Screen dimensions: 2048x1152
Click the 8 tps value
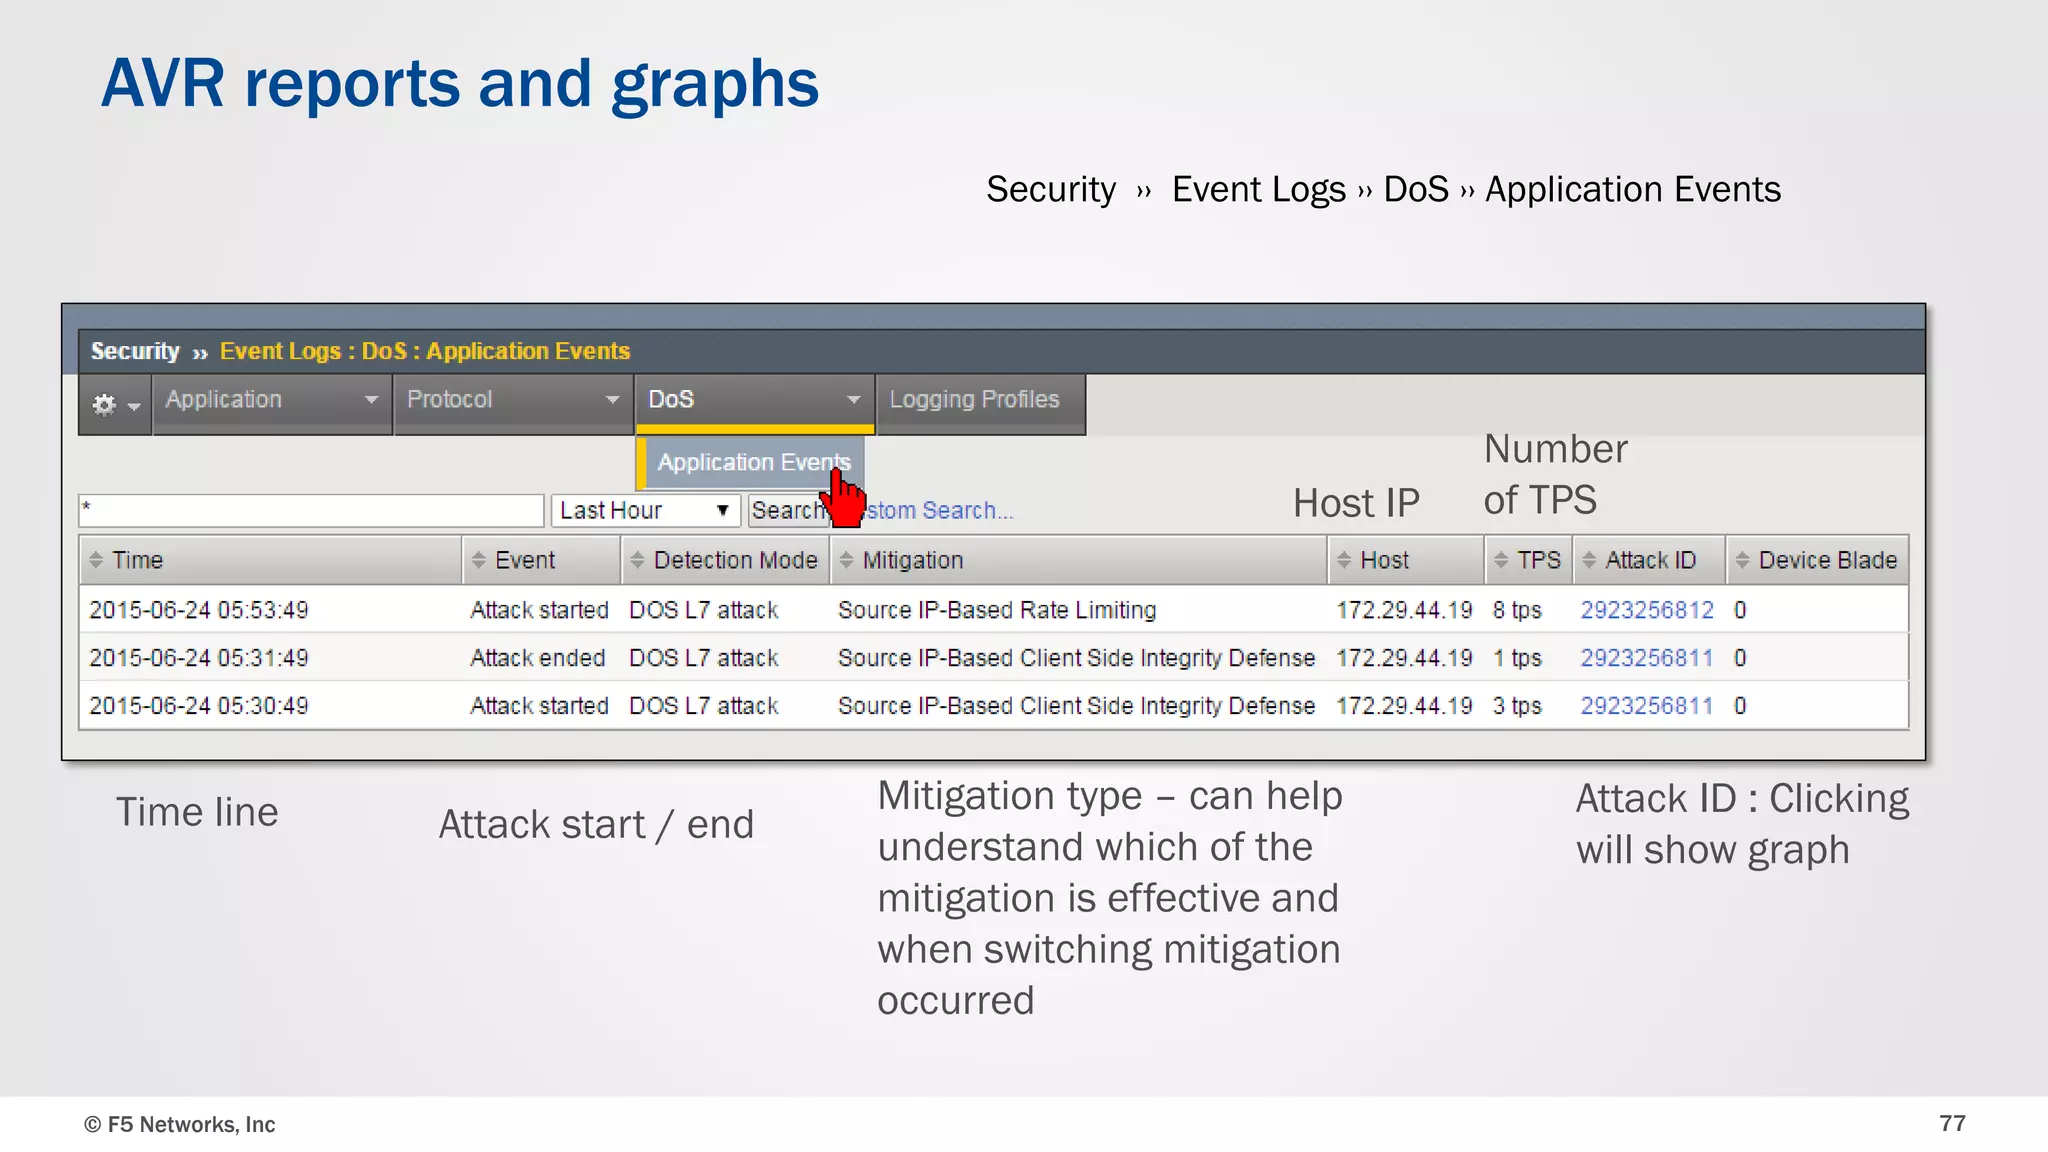click(x=1517, y=610)
